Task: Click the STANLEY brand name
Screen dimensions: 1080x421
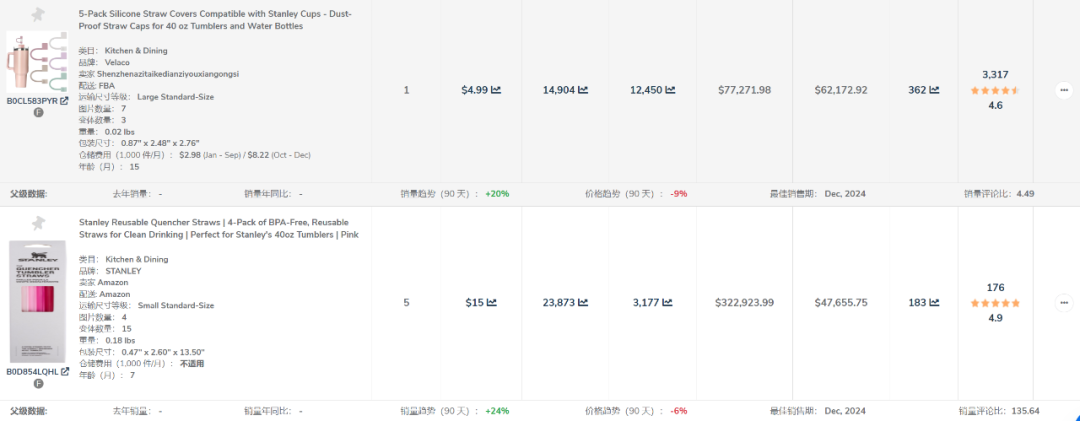Action: (x=123, y=271)
